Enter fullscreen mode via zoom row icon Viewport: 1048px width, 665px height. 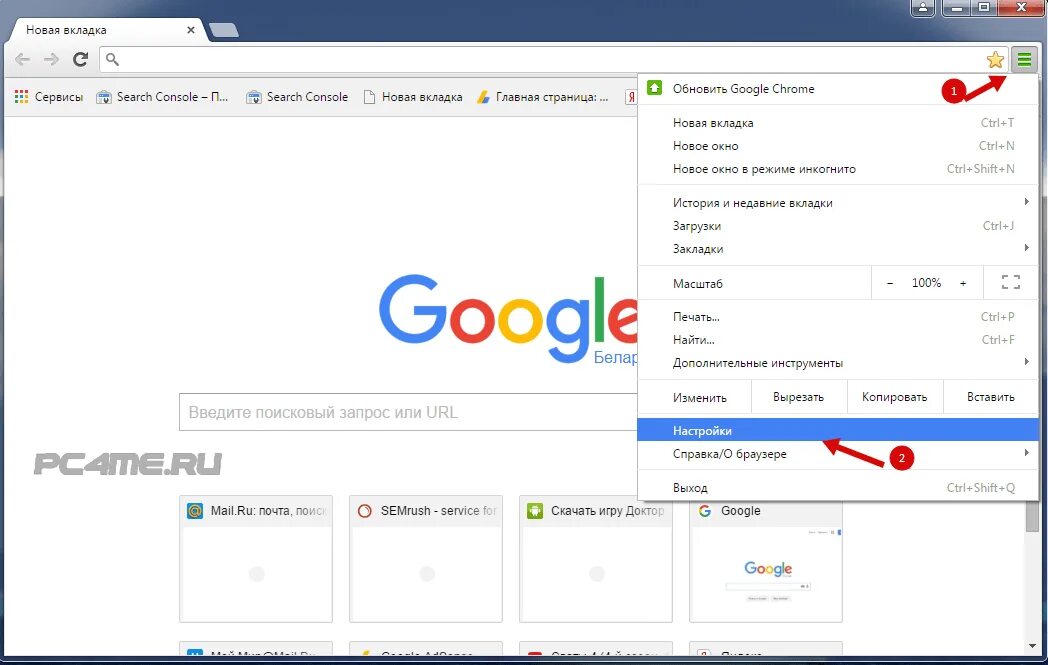pyautogui.click(x=1011, y=283)
